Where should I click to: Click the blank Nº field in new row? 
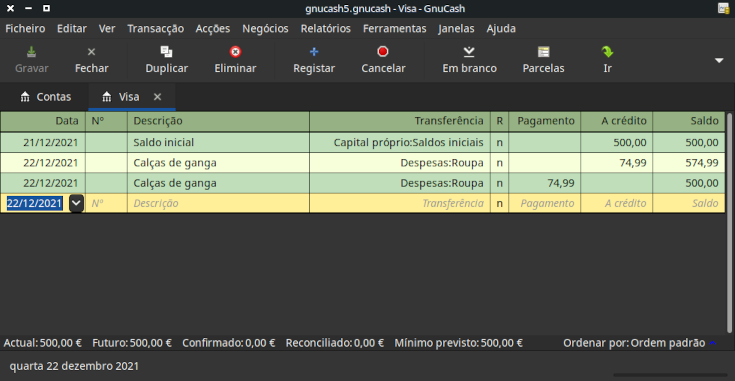click(x=106, y=203)
